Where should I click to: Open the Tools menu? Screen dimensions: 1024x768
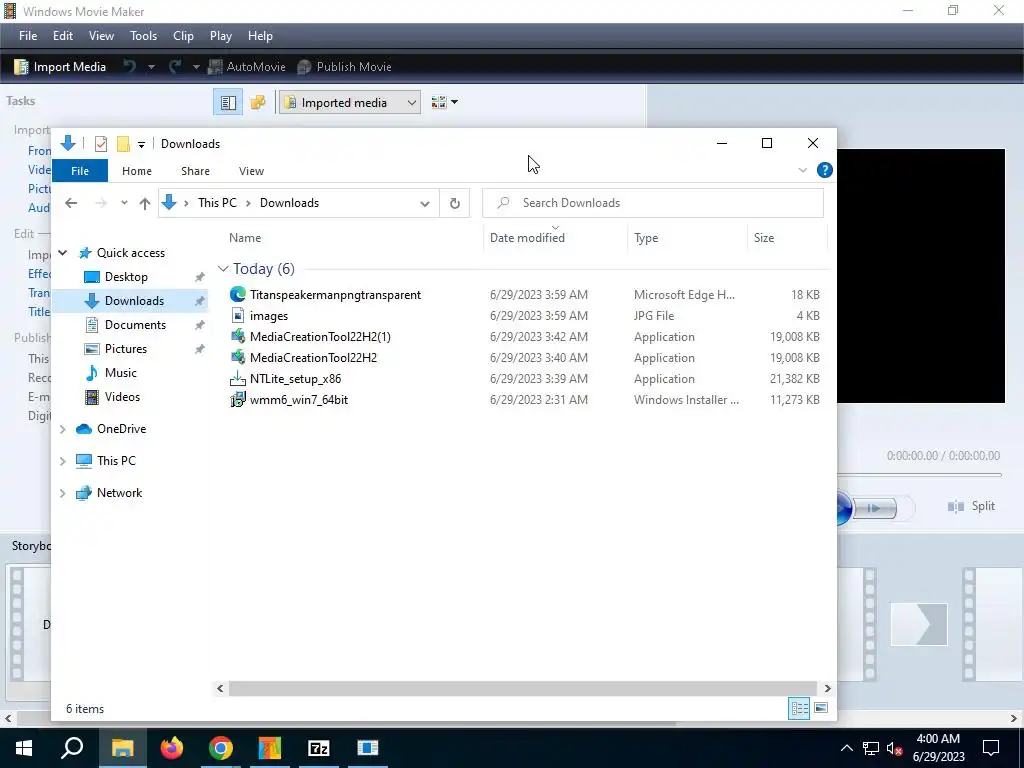tap(143, 36)
